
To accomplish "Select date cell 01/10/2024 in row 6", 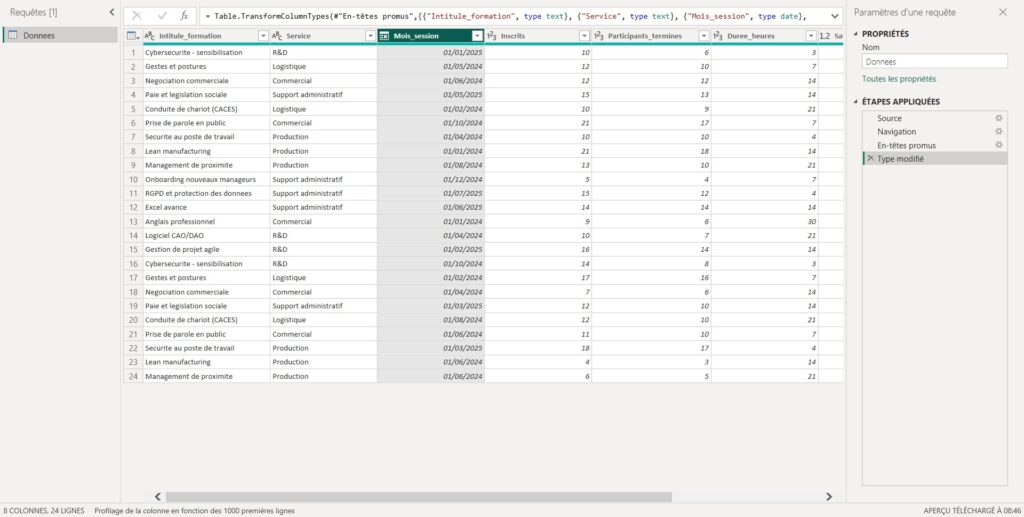I will [431, 123].
